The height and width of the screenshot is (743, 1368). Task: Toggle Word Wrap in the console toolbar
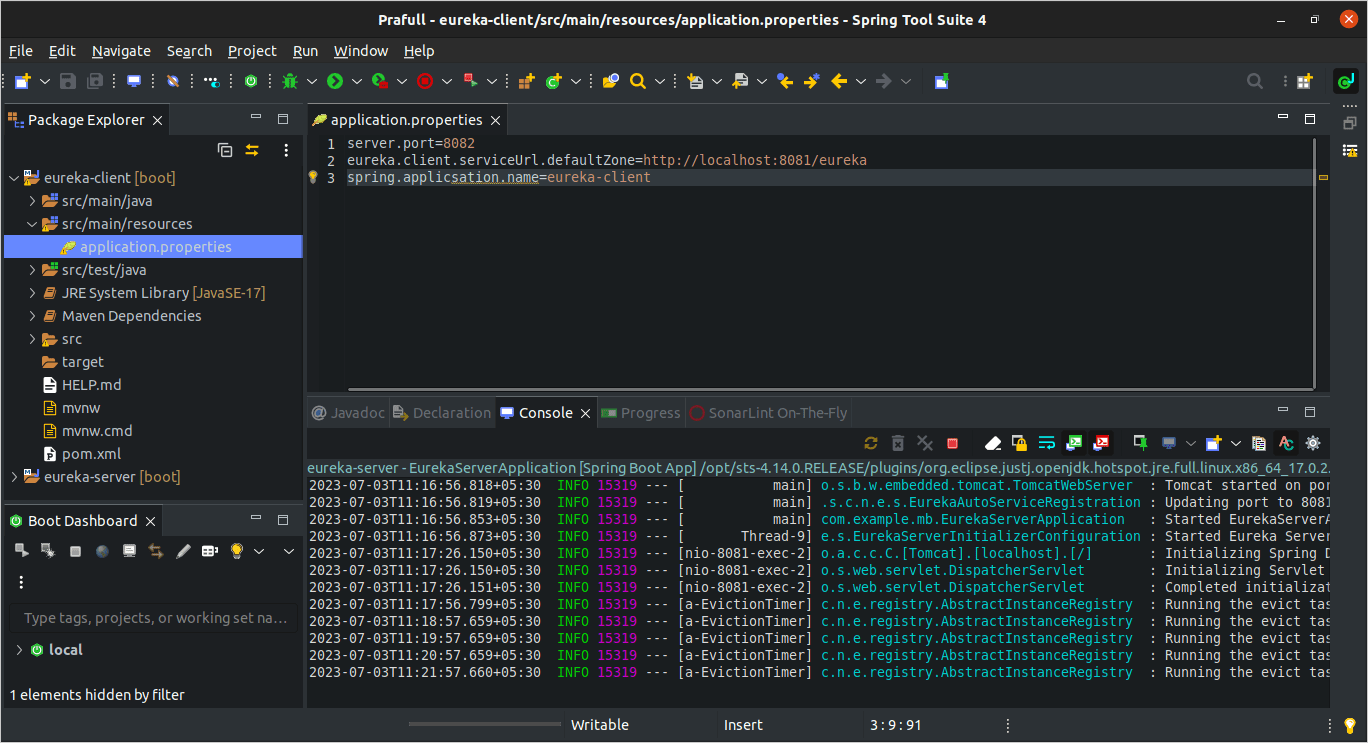tap(1046, 443)
